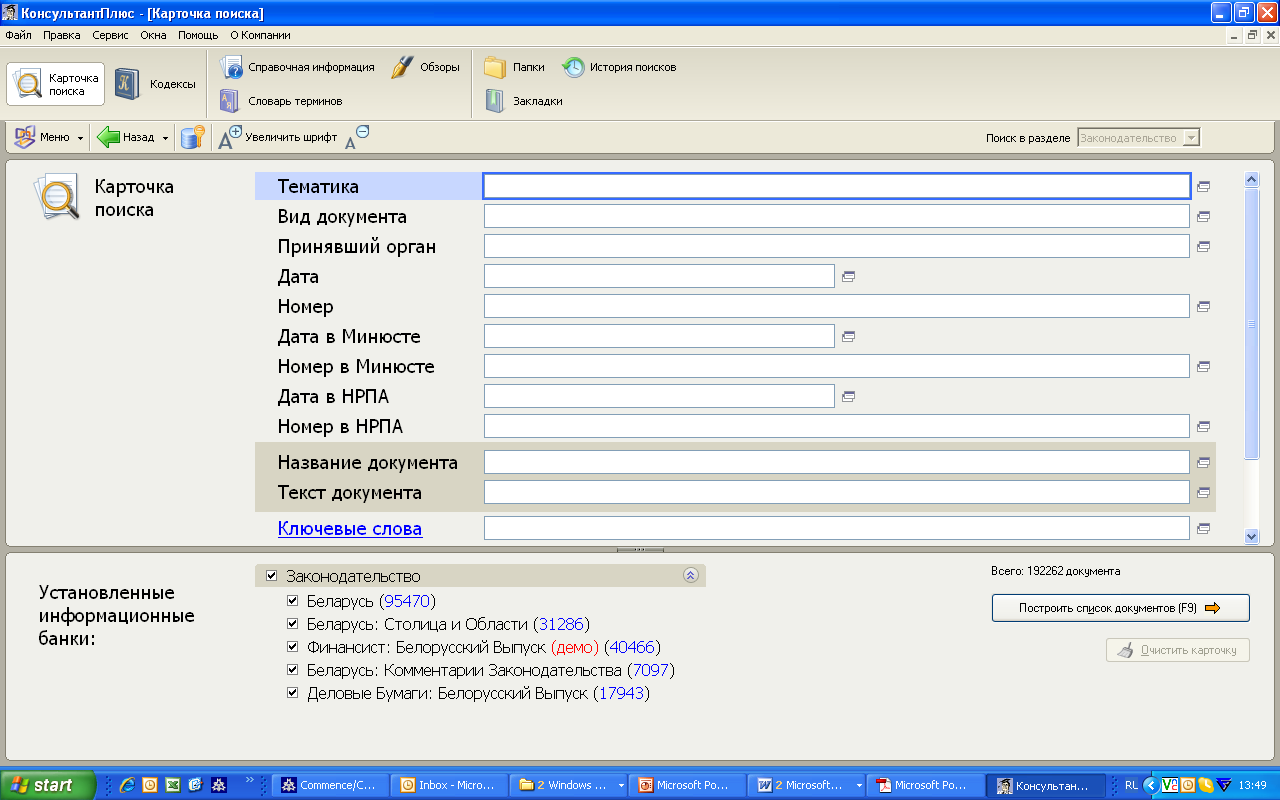Open the selection list icon for Номер
1280x800 pixels.
pyautogui.click(x=1204, y=306)
